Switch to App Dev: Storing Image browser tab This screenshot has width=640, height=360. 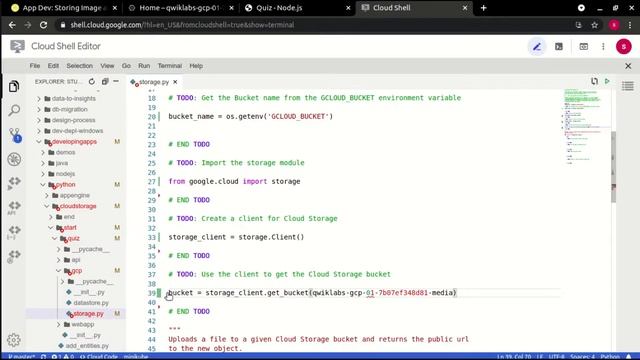click(64, 8)
